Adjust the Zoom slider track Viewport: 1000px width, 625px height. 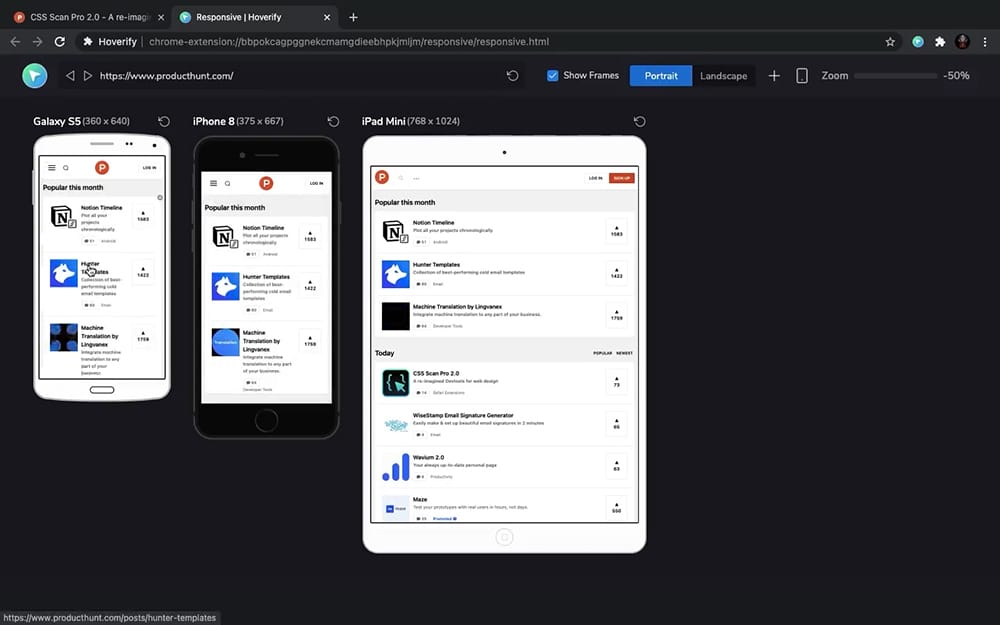(895, 76)
